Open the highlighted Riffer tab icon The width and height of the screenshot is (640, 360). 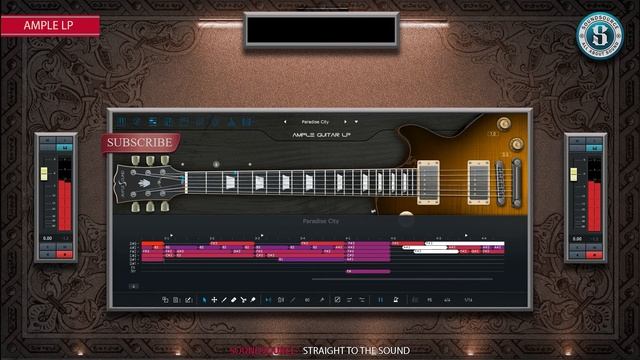152,122
